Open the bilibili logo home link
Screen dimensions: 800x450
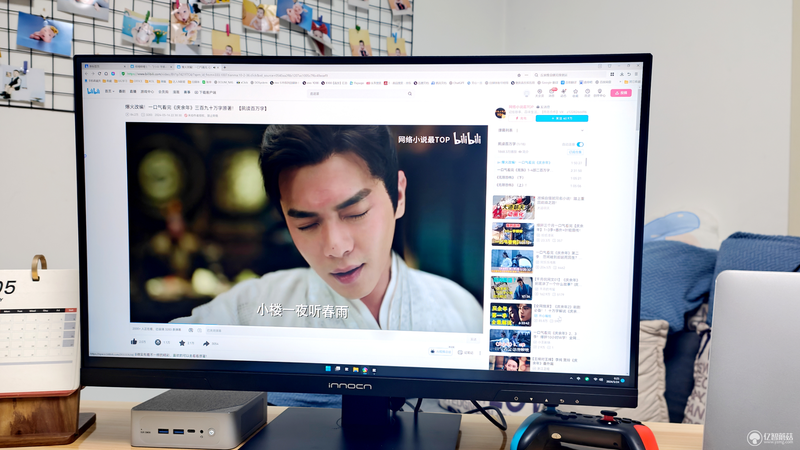pyautogui.click(x=93, y=91)
